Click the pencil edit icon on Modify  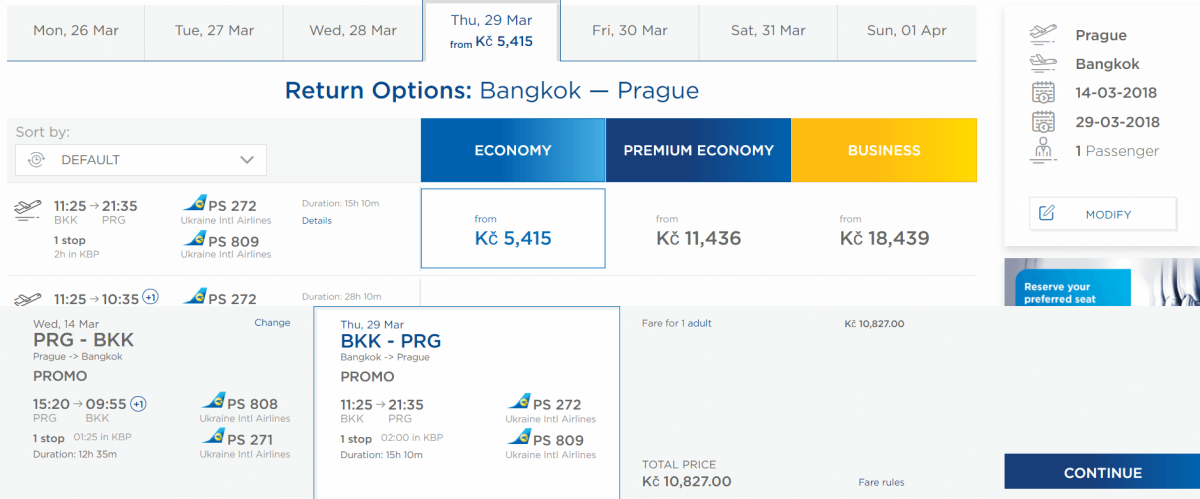[x=1047, y=214]
